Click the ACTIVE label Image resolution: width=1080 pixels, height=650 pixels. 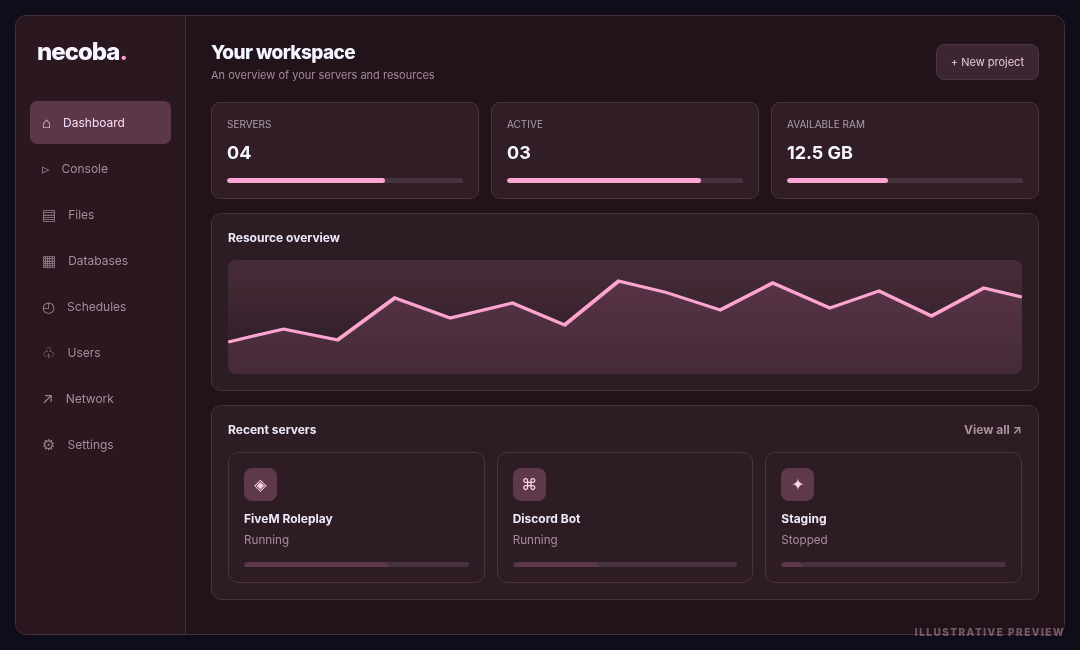pyautogui.click(x=525, y=125)
